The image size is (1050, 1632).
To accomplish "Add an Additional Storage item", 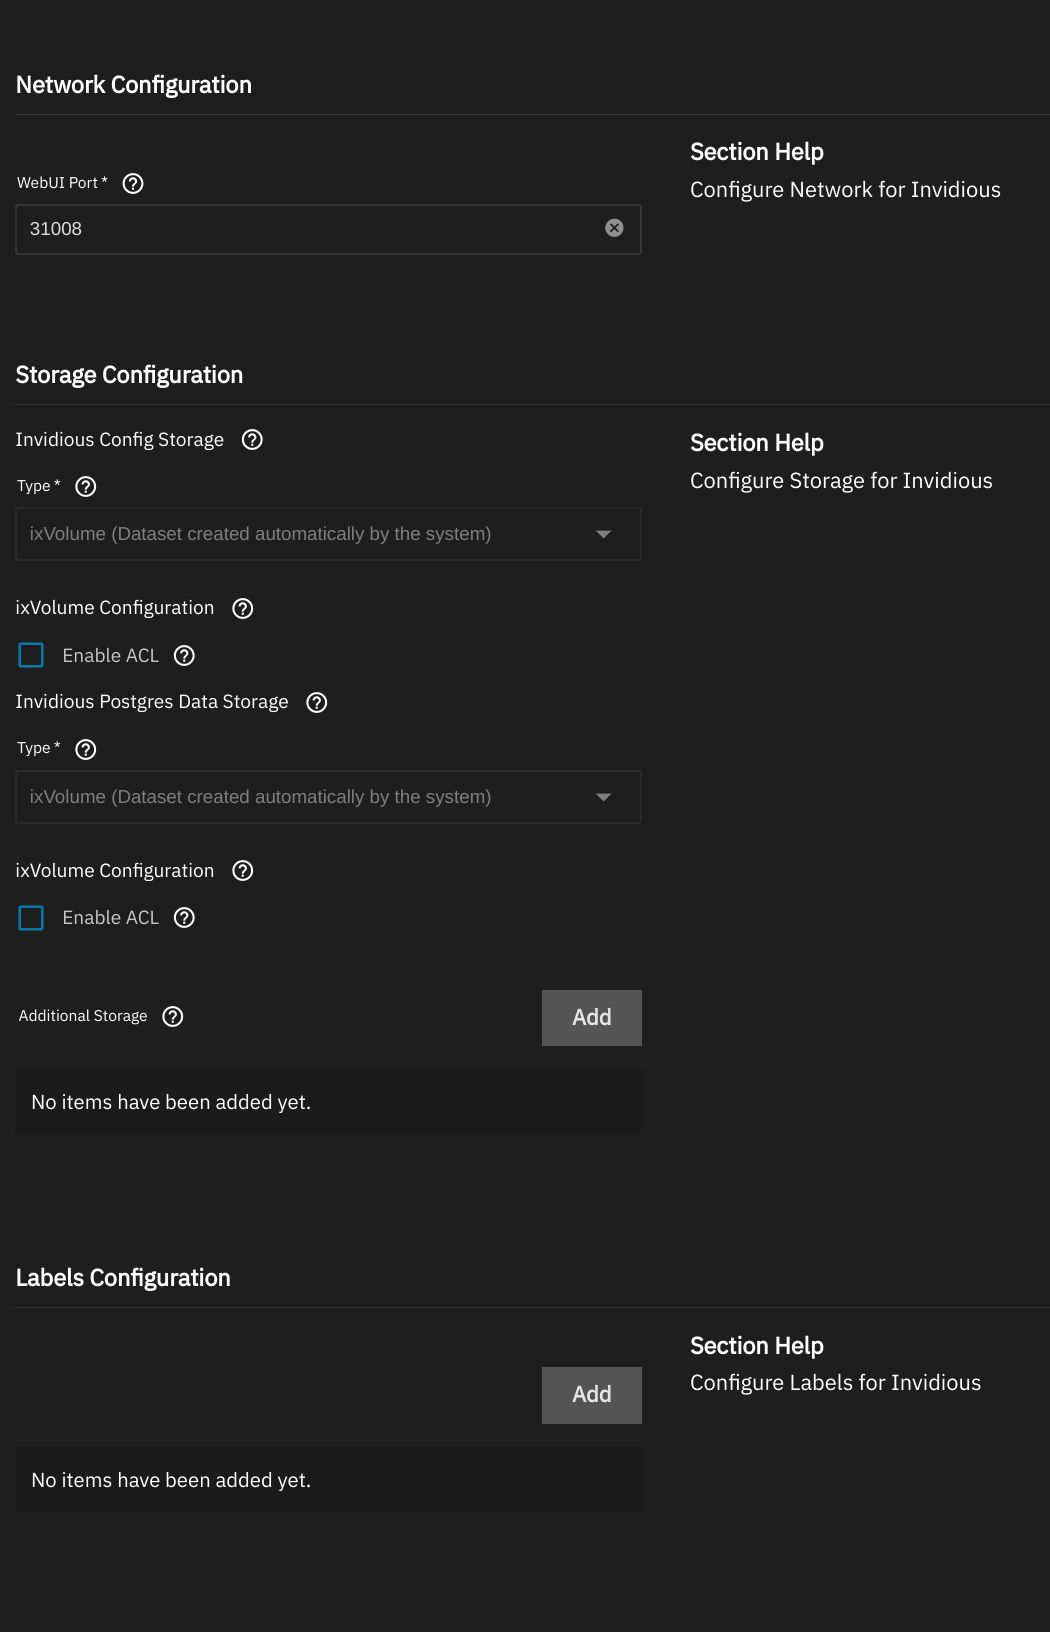I will (592, 1018).
